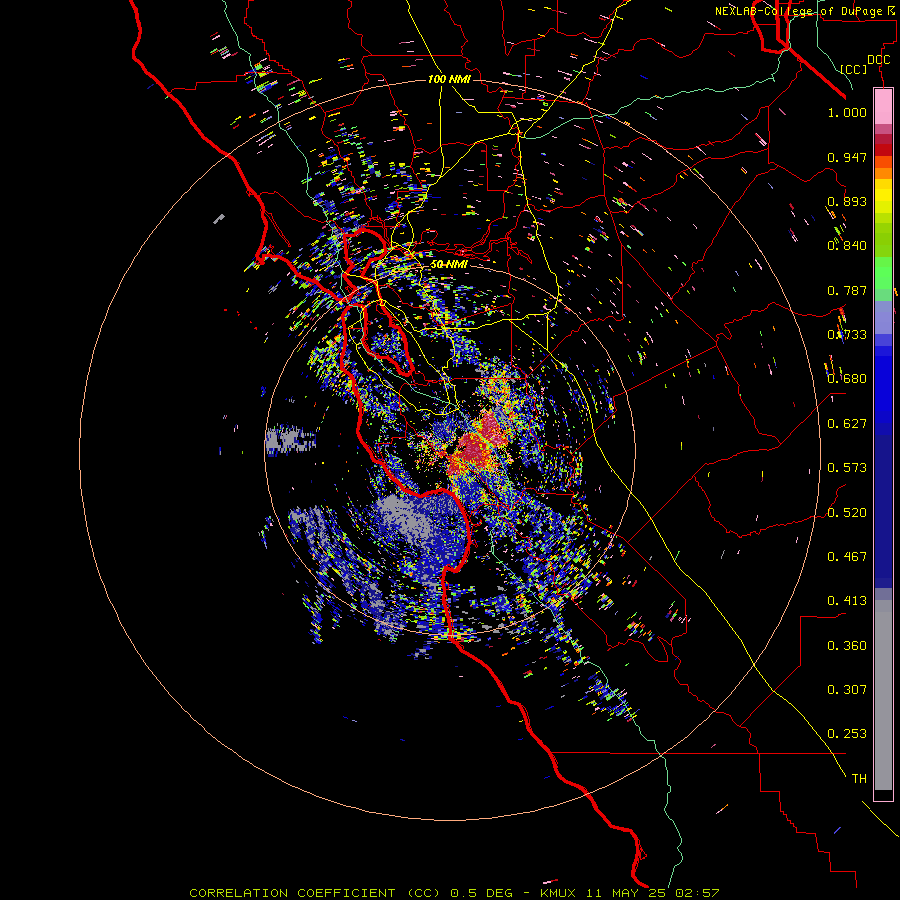Click the CORRELATION COEFFICIENT caption text
900x900 pixels.
(292, 893)
